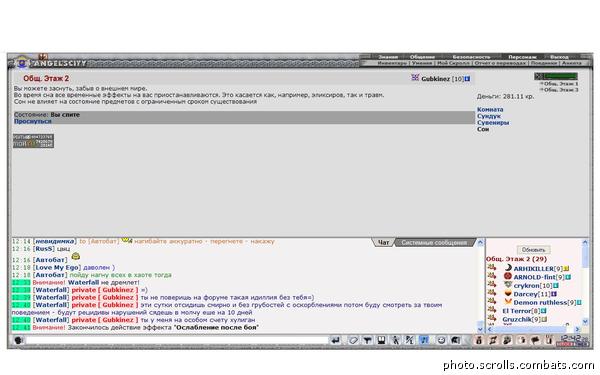Open Инвентарь submenu link

pyautogui.click(x=392, y=63)
